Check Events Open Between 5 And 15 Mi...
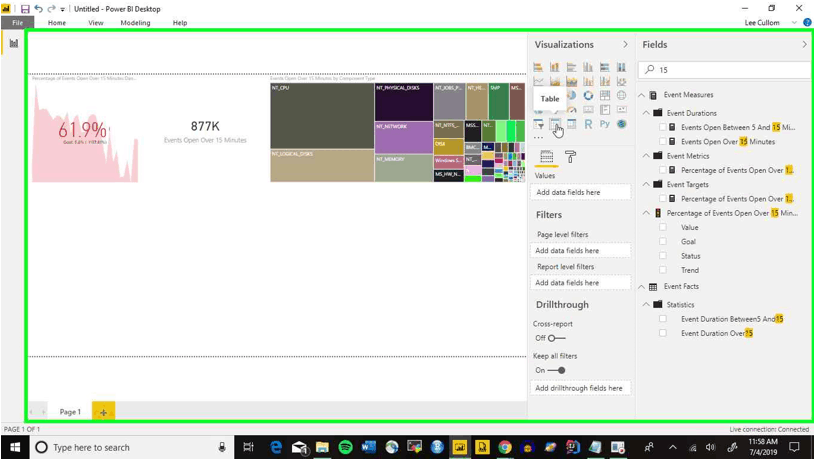The image size is (816, 459). pyautogui.click(x=662, y=127)
